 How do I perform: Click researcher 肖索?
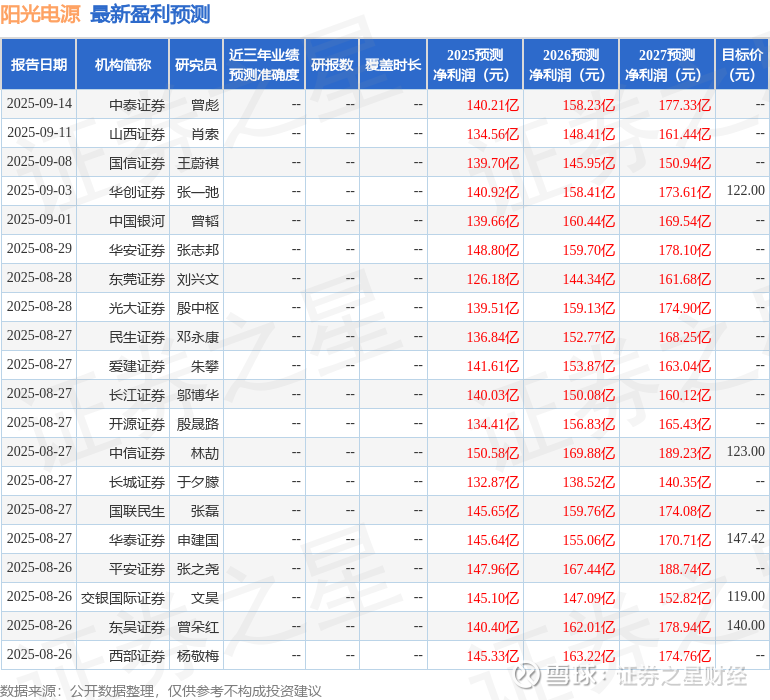tap(205, 134)
